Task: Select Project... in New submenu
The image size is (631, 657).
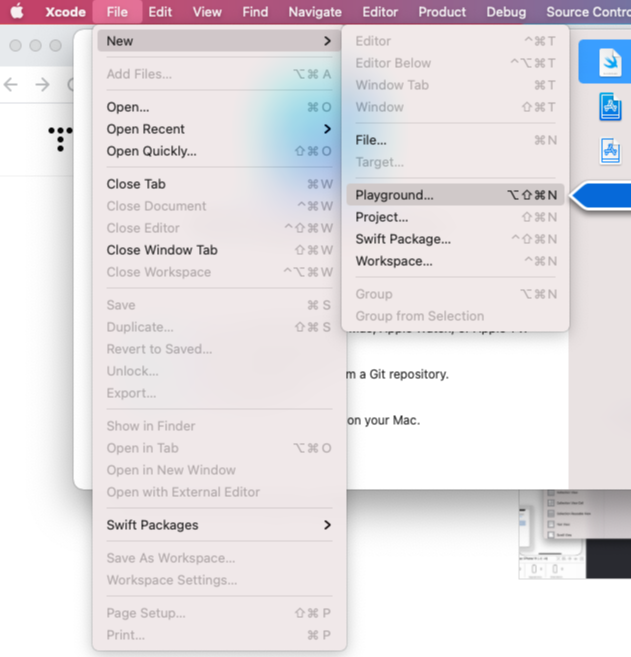Action: (x=455, y=217)
